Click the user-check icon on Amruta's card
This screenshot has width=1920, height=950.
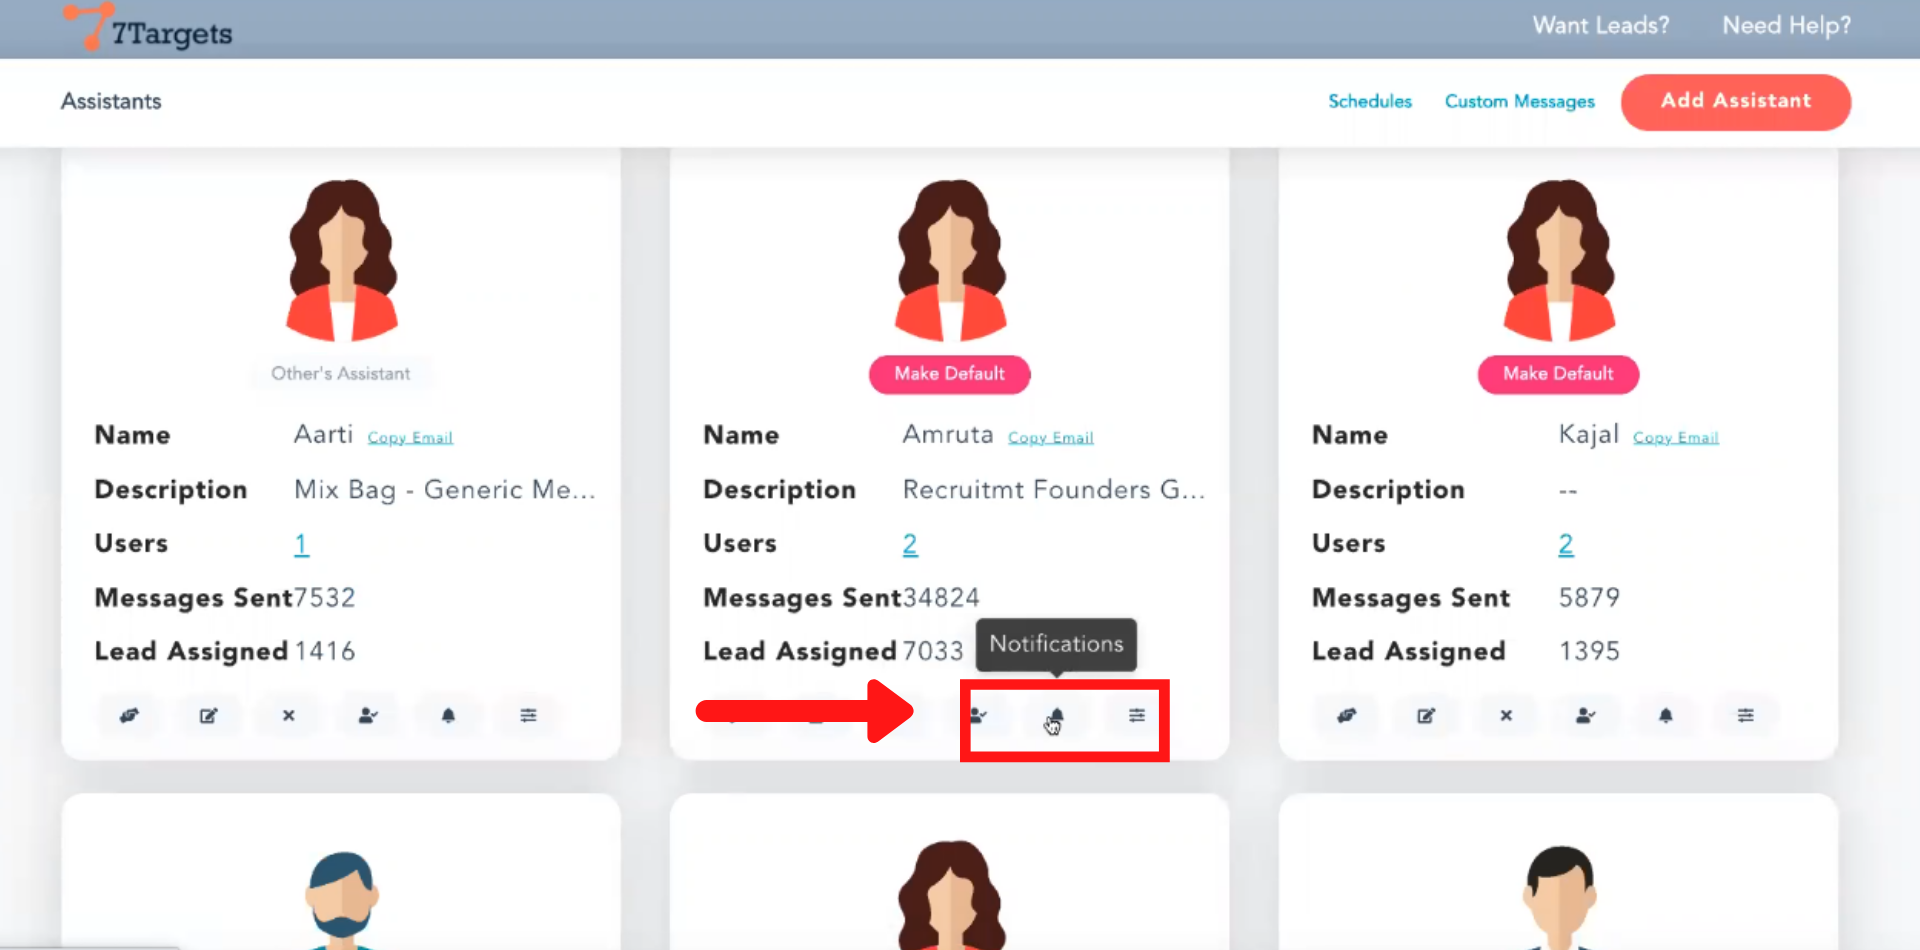(x=977, y=715)
